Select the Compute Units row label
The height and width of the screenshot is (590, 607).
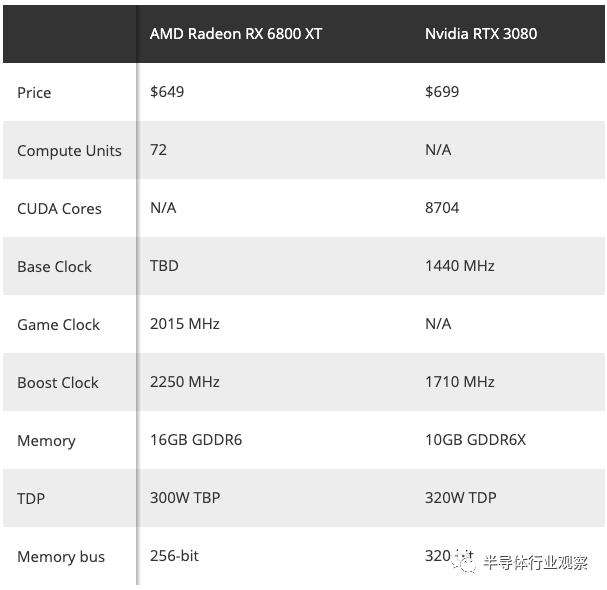click(69, 150)
